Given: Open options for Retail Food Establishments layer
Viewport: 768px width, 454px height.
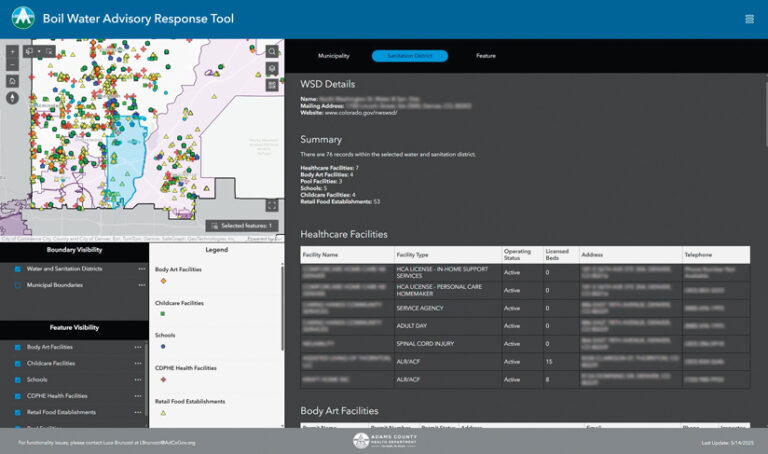Looking at the screenshot, I should (x=138, y=412).
